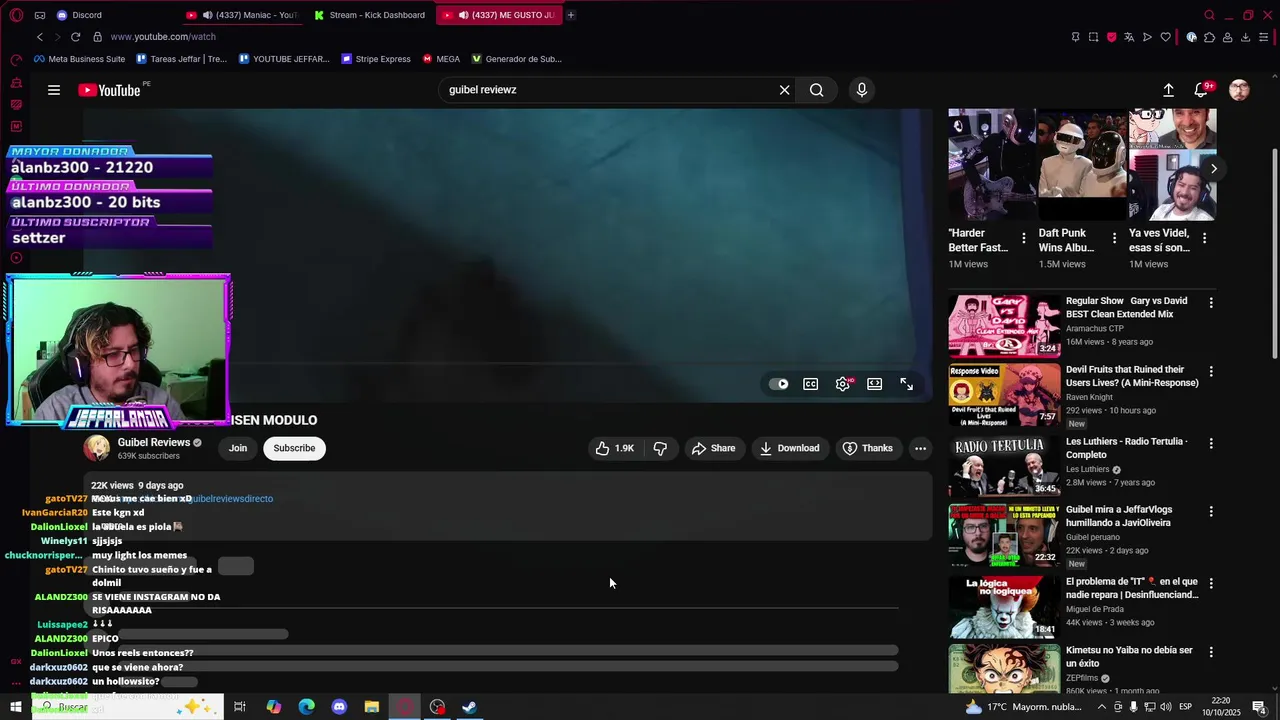Open a new browser tab
This screenshot has height=720, width=1280.
tap(571, 15)
